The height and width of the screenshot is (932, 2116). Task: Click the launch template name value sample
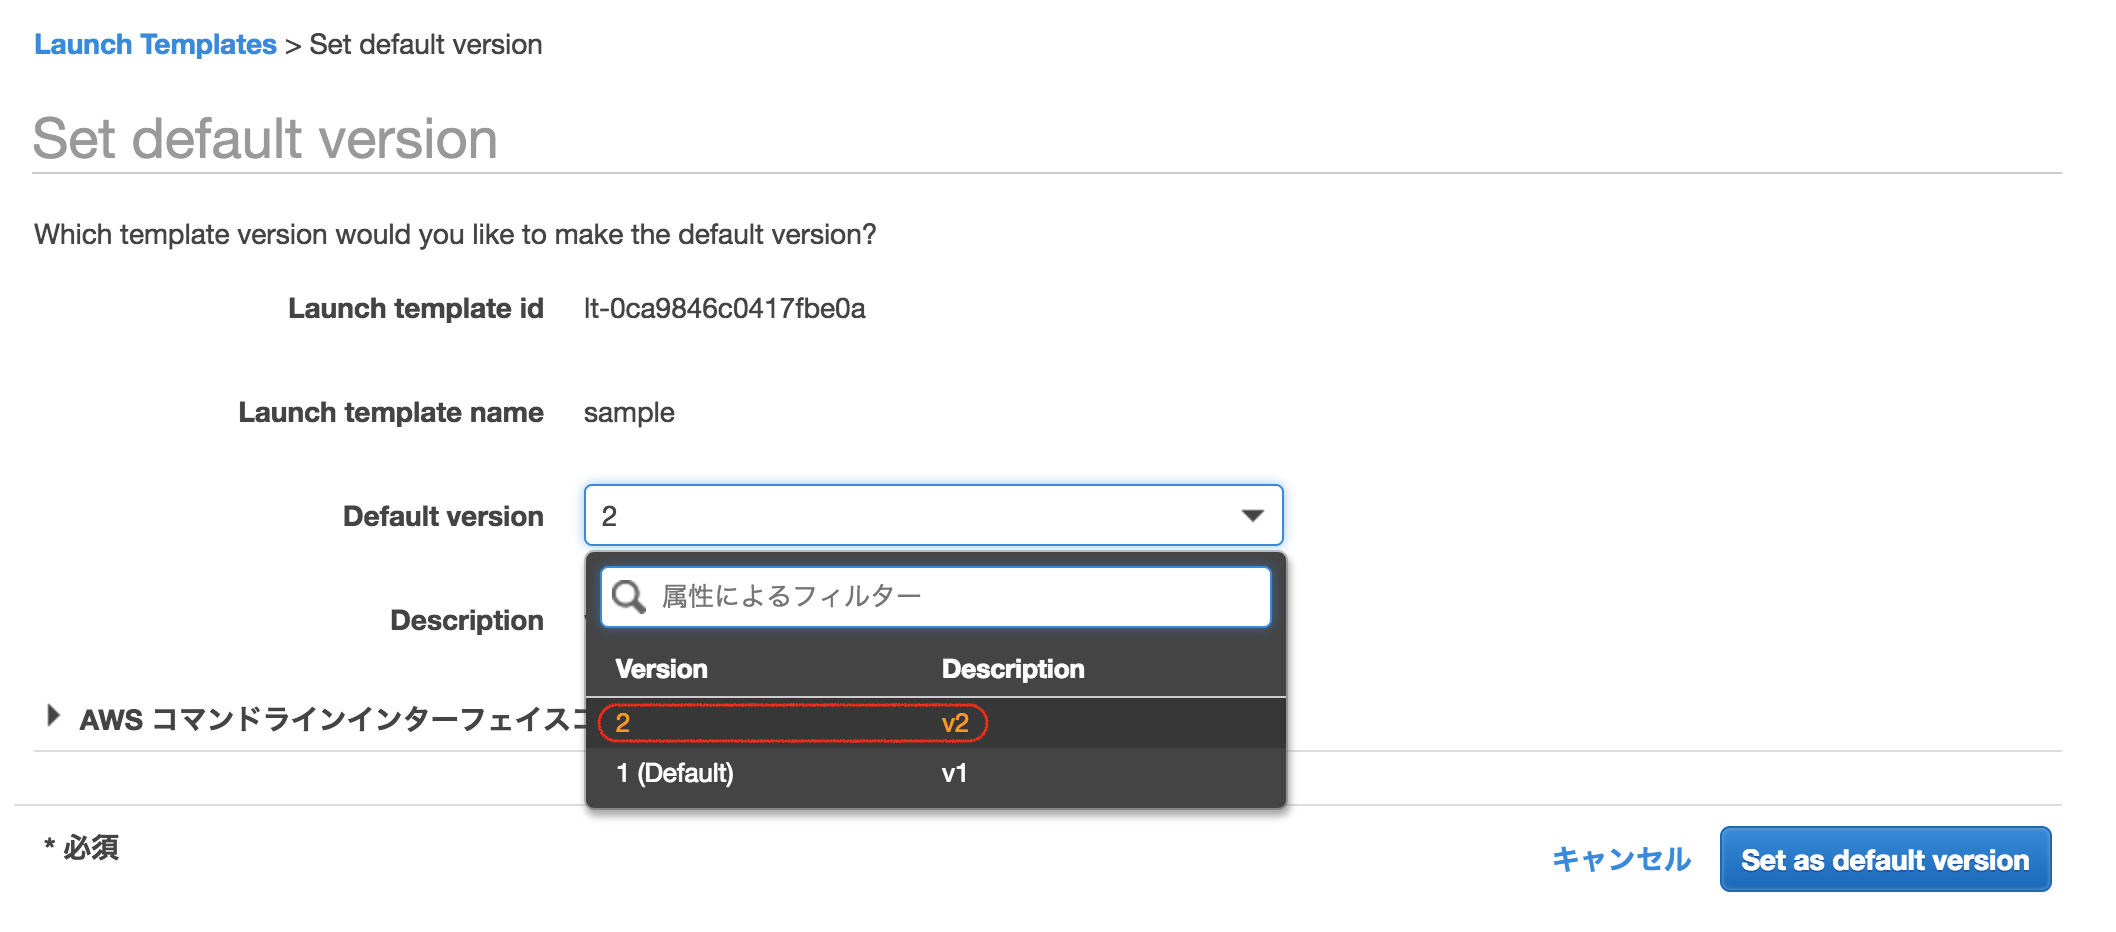click(x=629, y=413)
